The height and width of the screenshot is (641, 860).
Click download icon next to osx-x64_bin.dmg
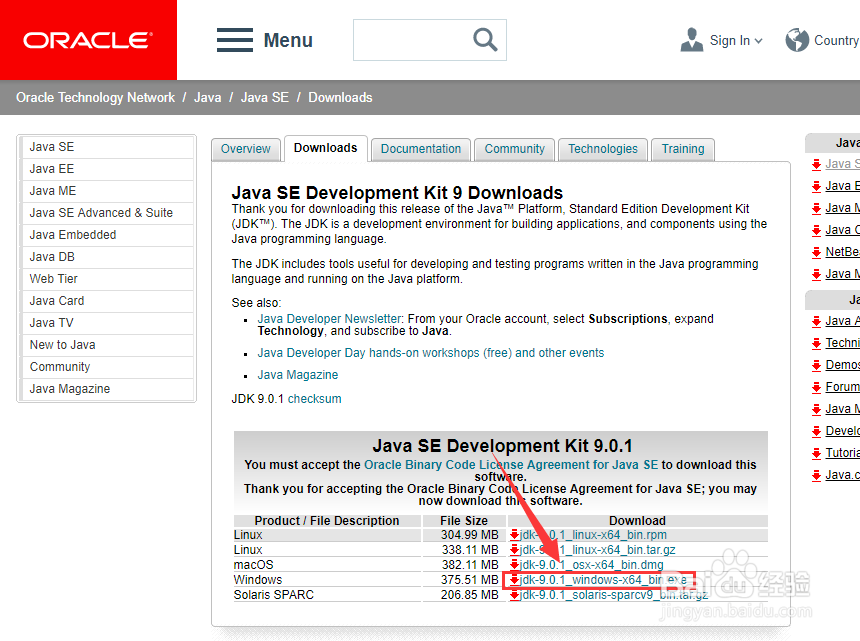[514, 564]
